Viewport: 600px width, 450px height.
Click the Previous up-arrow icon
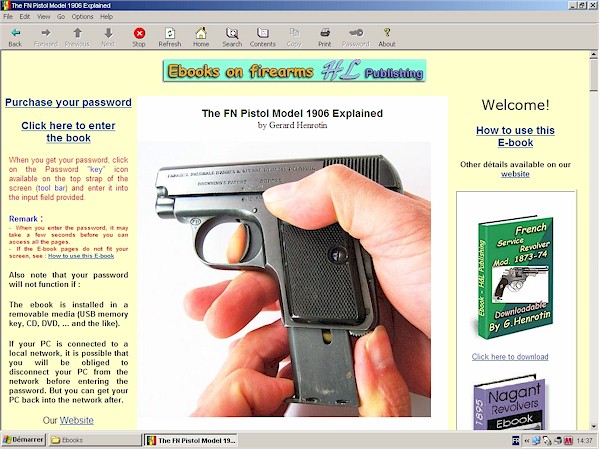pyautogui.click(x=77, y=37)
